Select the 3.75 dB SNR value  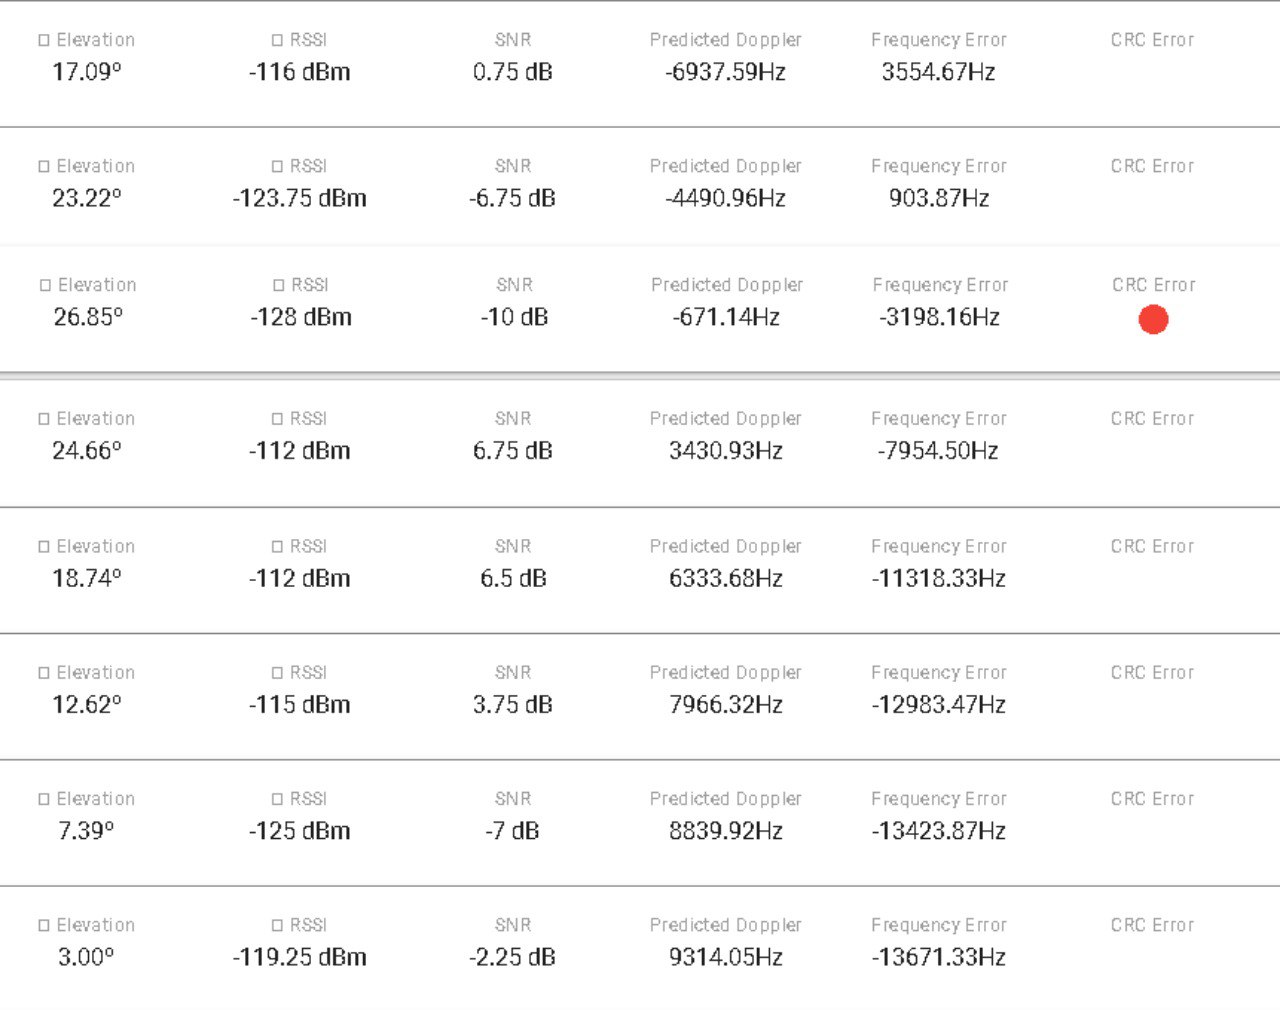point(512,705)
